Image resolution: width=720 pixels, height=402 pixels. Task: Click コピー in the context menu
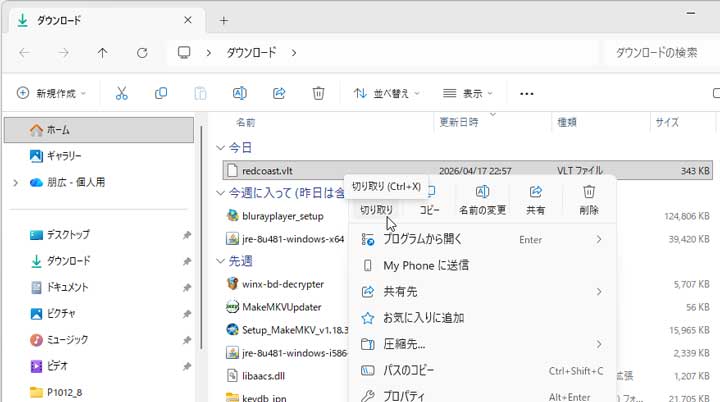429,201
